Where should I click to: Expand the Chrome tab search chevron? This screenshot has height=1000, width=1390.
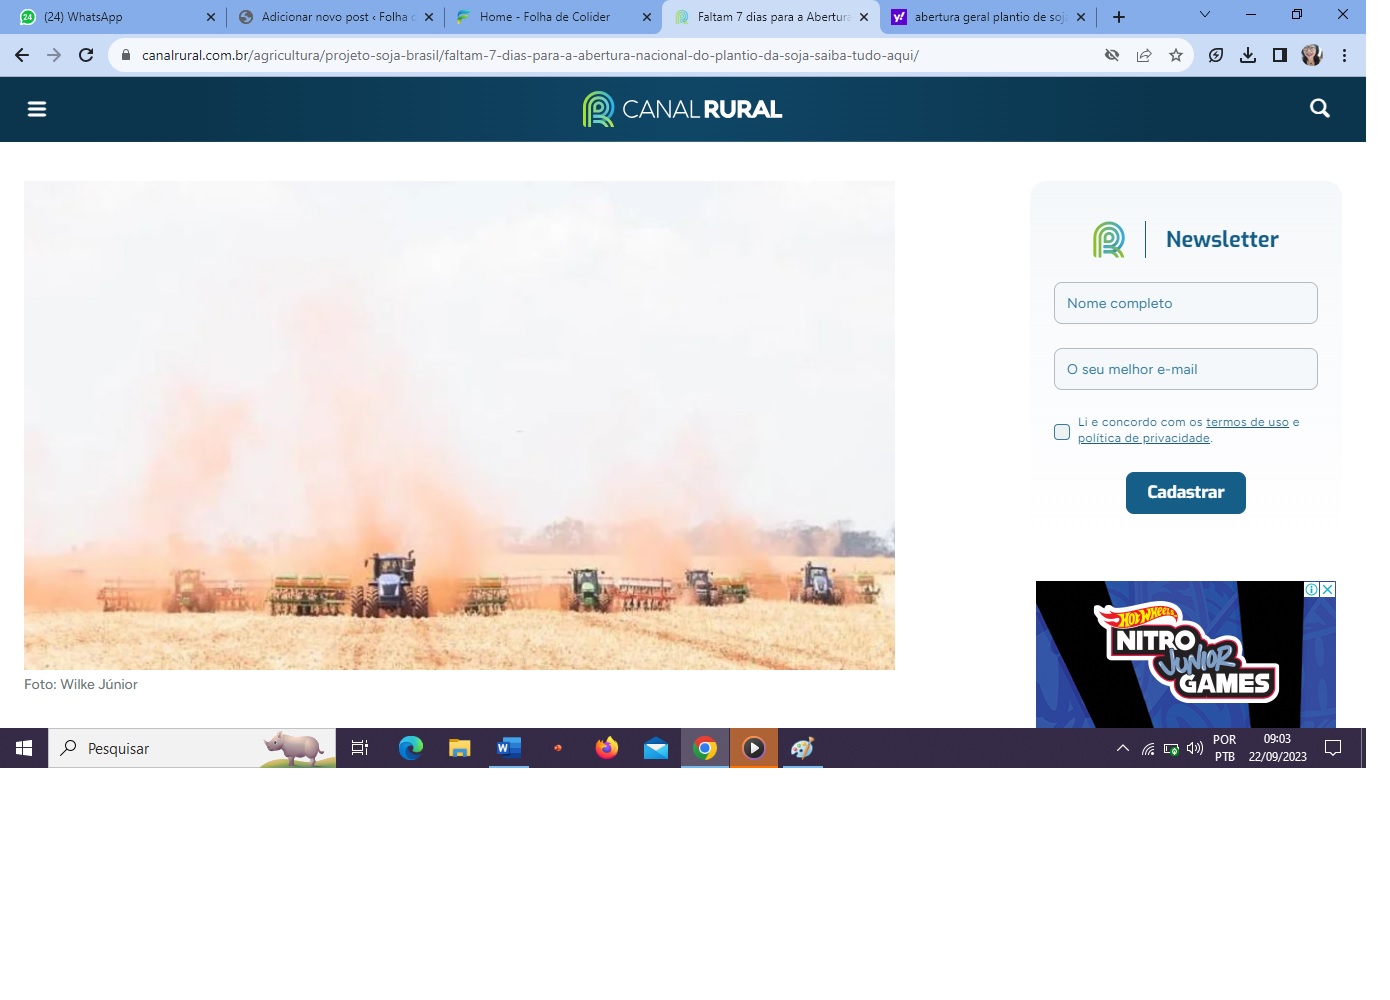(1204, 15)
